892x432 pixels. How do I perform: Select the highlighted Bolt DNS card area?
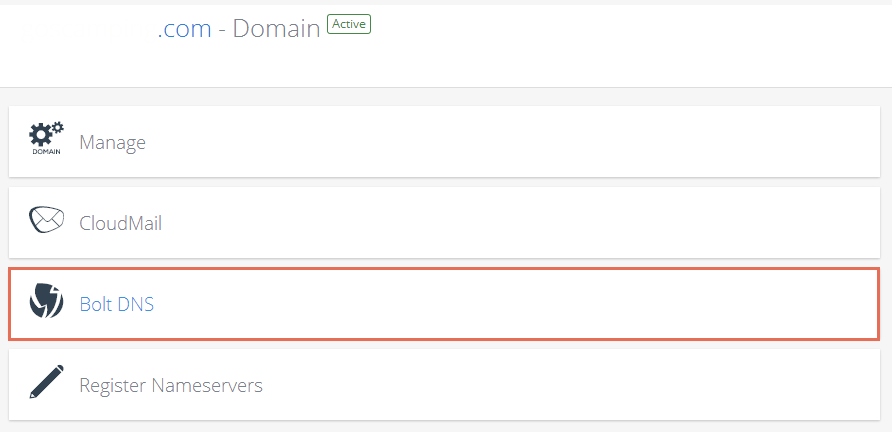tap(444, 304)
